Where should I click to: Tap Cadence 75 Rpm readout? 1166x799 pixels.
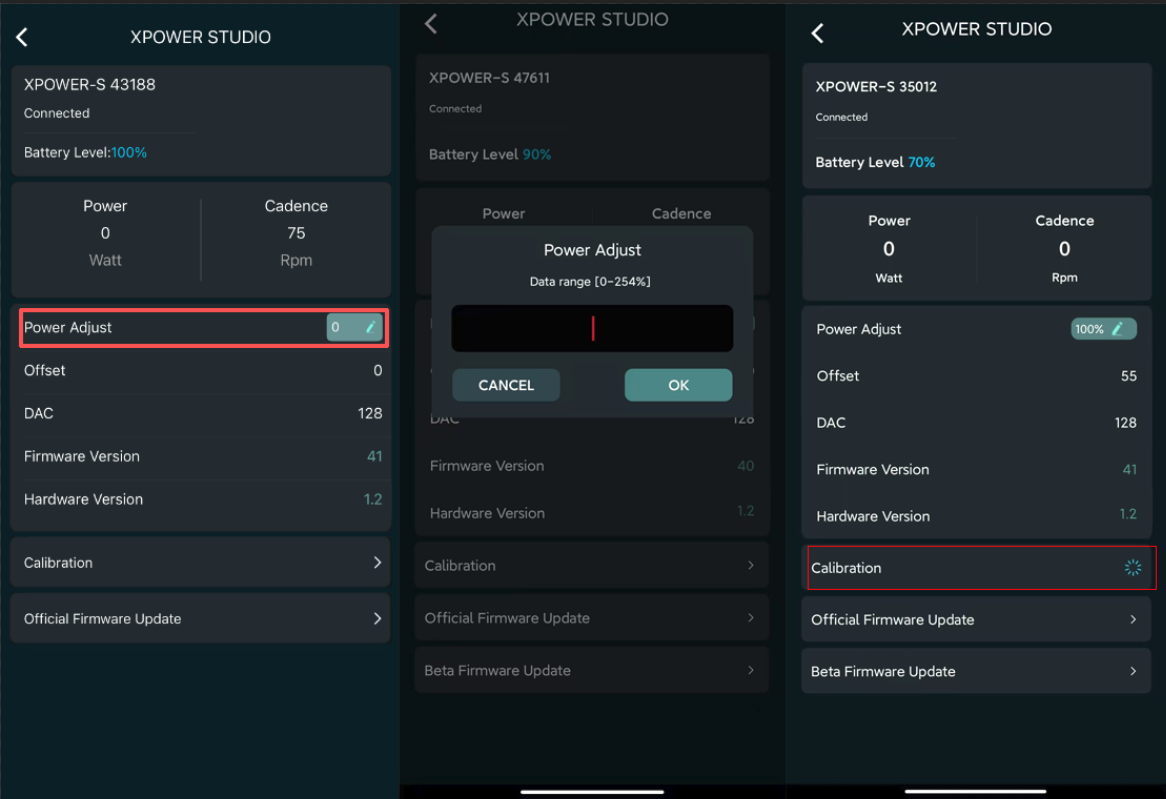pyautogui.click(x=296, y=233)
